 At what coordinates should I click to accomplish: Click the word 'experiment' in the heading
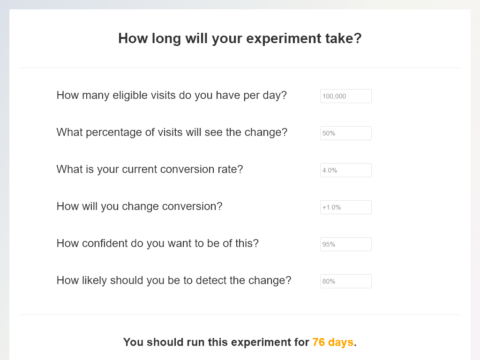pos(284,39)
